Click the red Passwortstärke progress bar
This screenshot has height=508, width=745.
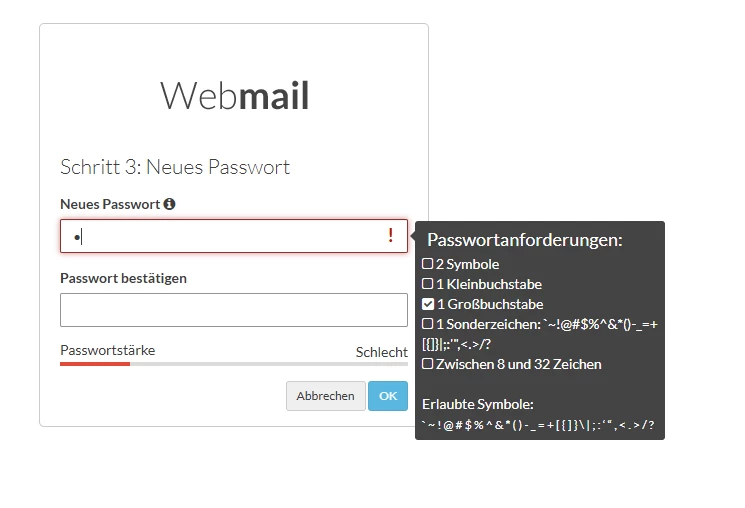point(95,364)
